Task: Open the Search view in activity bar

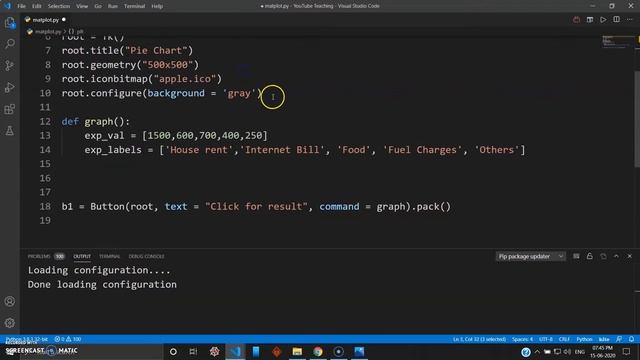Action: [10, 44]
